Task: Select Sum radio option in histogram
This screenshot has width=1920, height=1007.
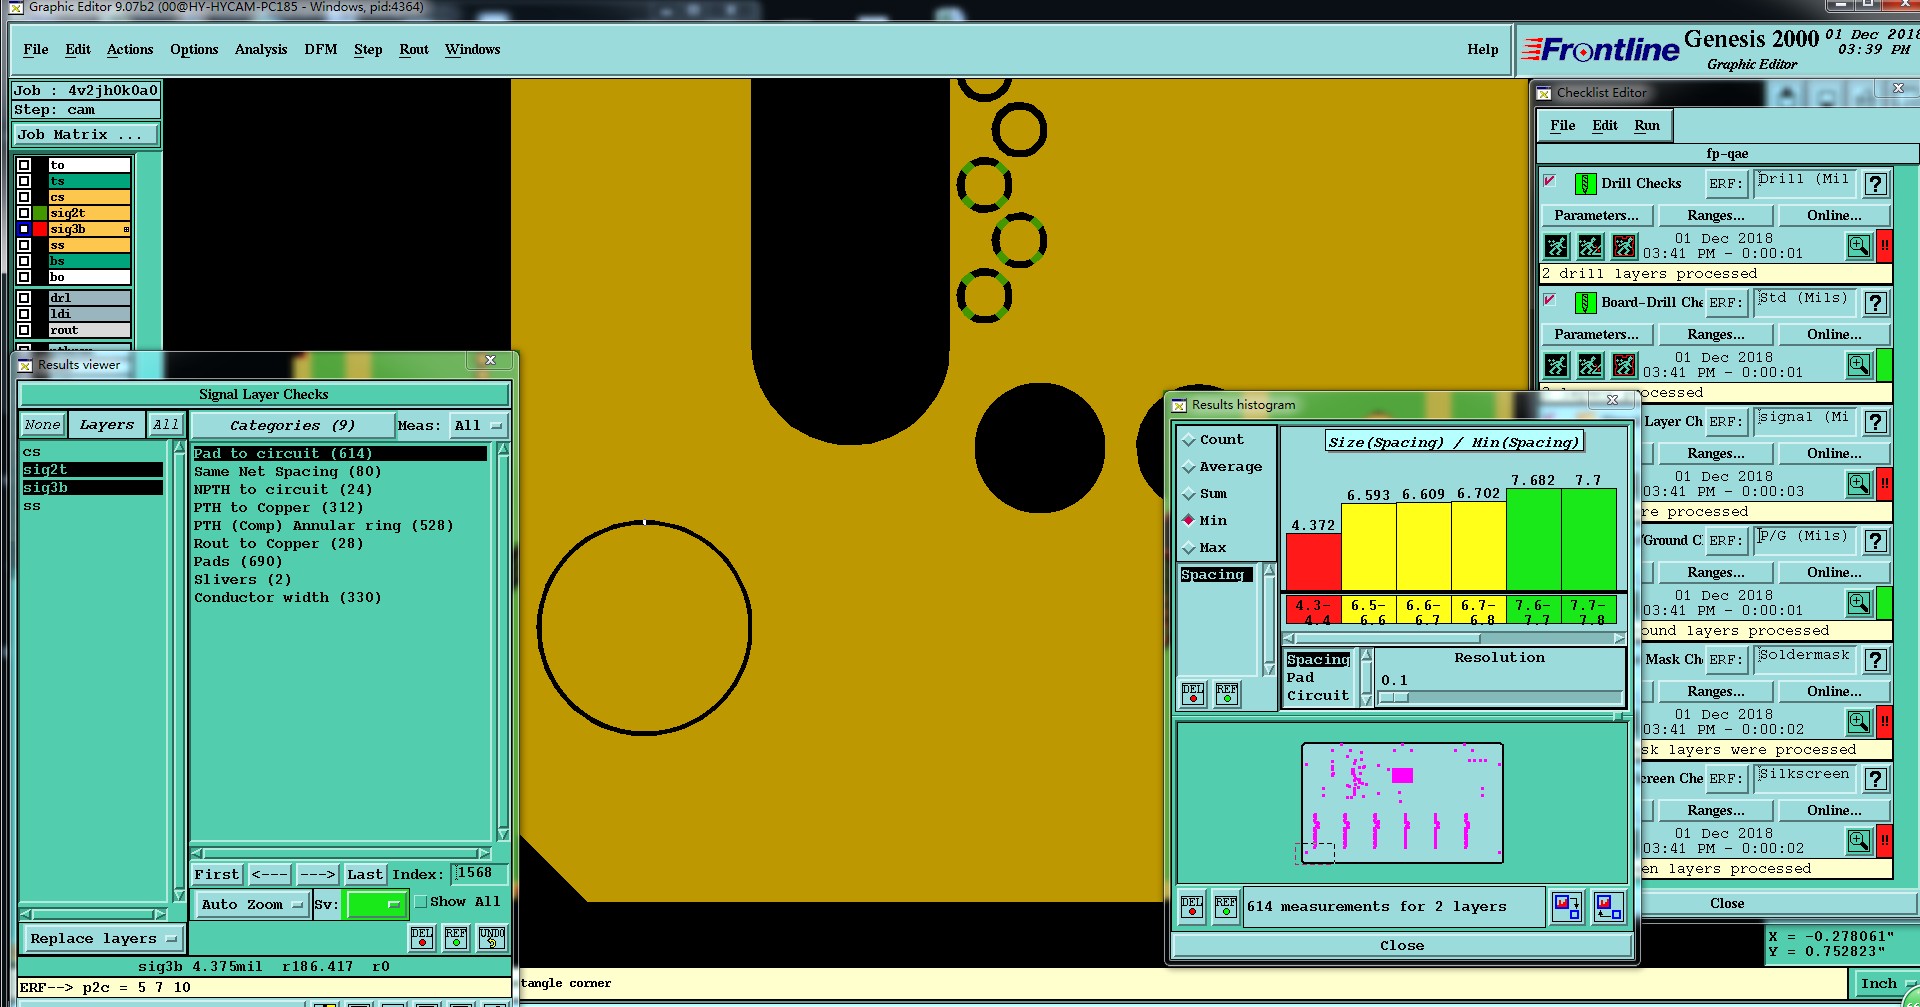Action: 1189,494
